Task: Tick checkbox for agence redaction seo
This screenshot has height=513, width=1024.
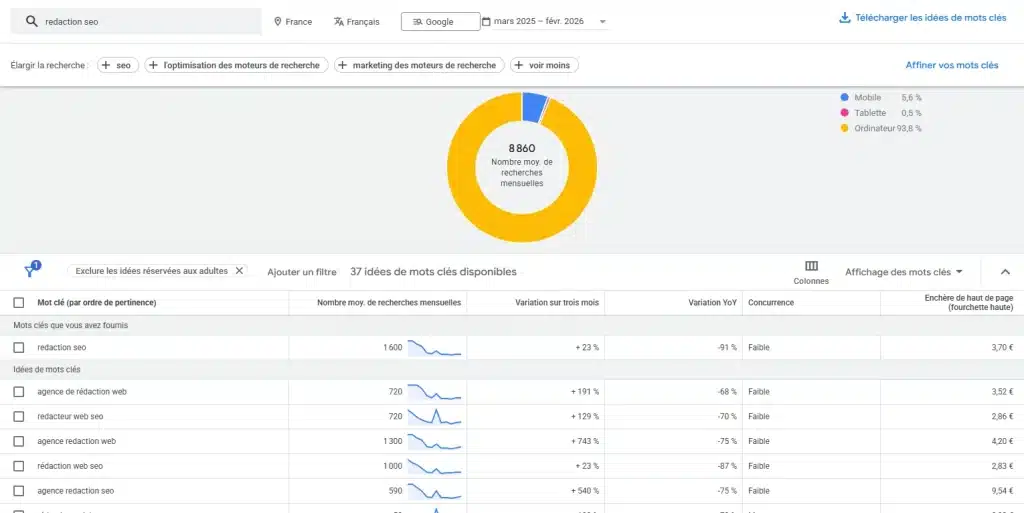Action: coord(19,491)
